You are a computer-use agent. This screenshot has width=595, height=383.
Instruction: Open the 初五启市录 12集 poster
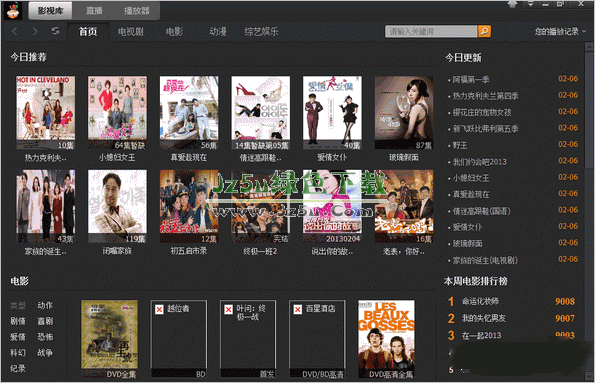(189, 206)
